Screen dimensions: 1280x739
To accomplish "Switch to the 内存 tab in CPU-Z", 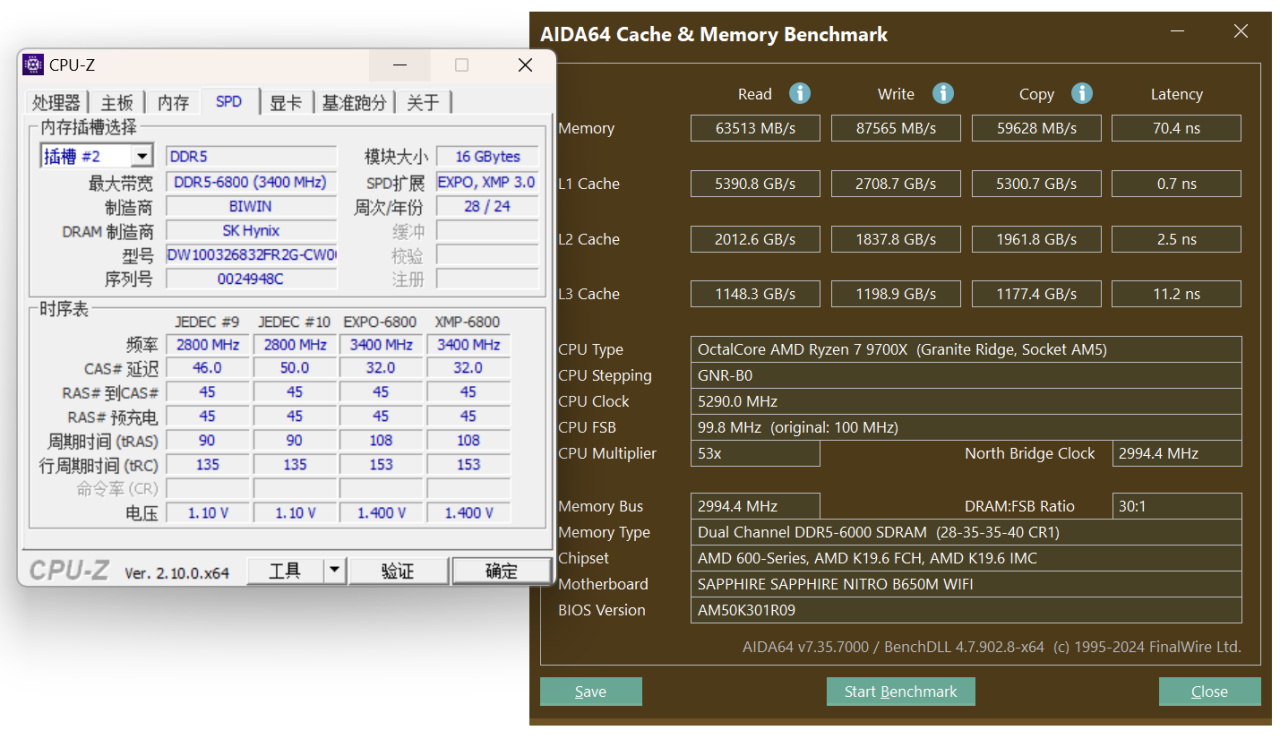I will (x=173, y=102).
